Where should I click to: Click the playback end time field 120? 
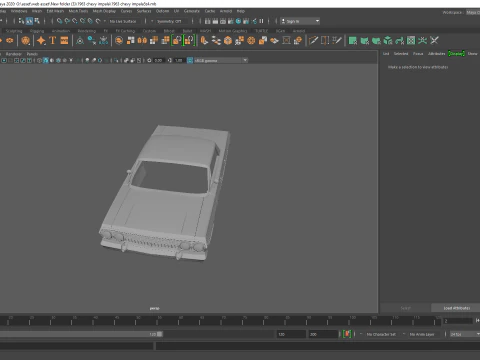pyautogui.click(x=291, y=334)
